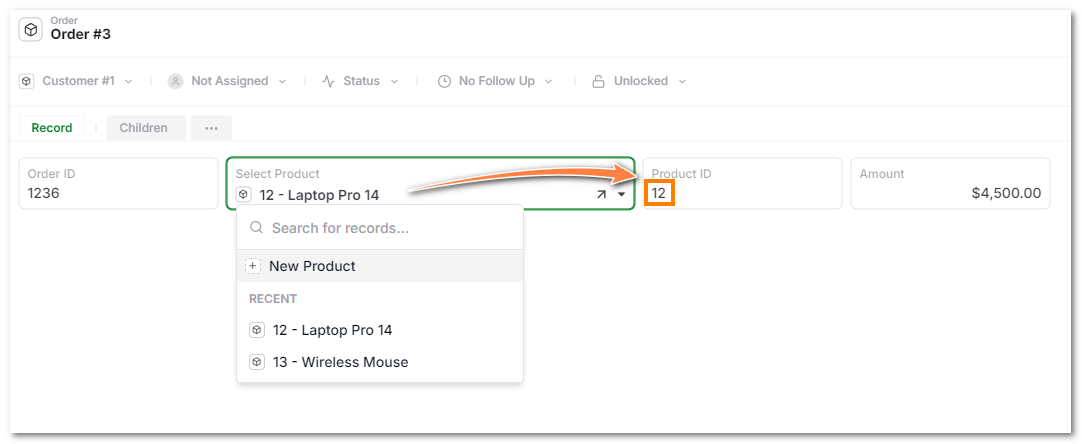Select 13 - Wireless Mouse from recent list
Screen dimensions: 1082x444
point(340,362)
